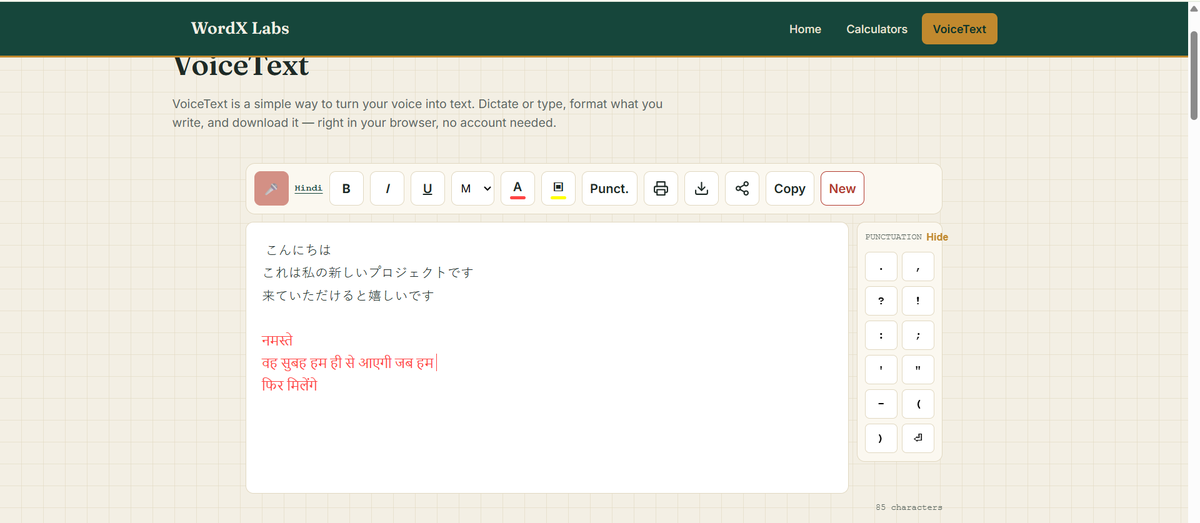Insert a question mark
This screenshot has height=523, width=1200.
coord(881,301)
